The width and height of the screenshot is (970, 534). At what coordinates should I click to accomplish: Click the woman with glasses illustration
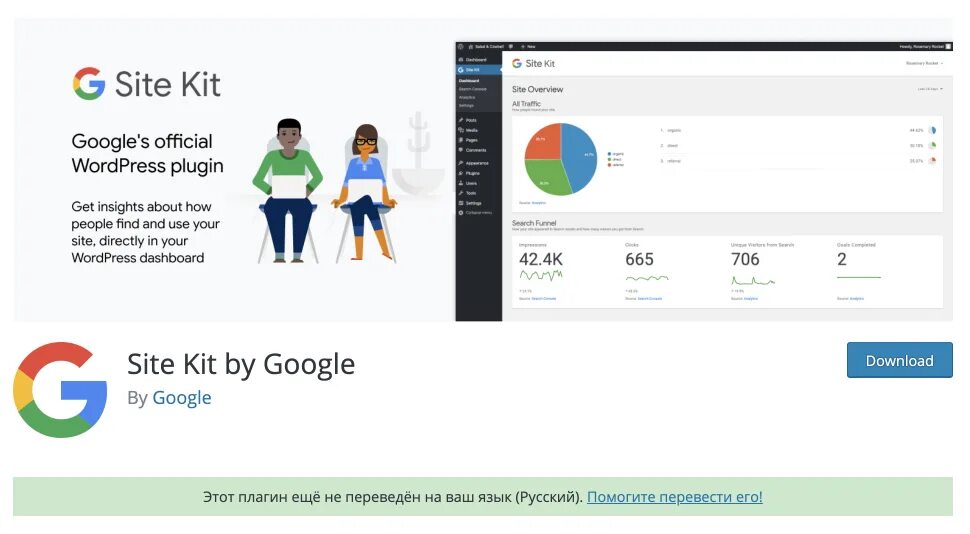tap(365, 192)
